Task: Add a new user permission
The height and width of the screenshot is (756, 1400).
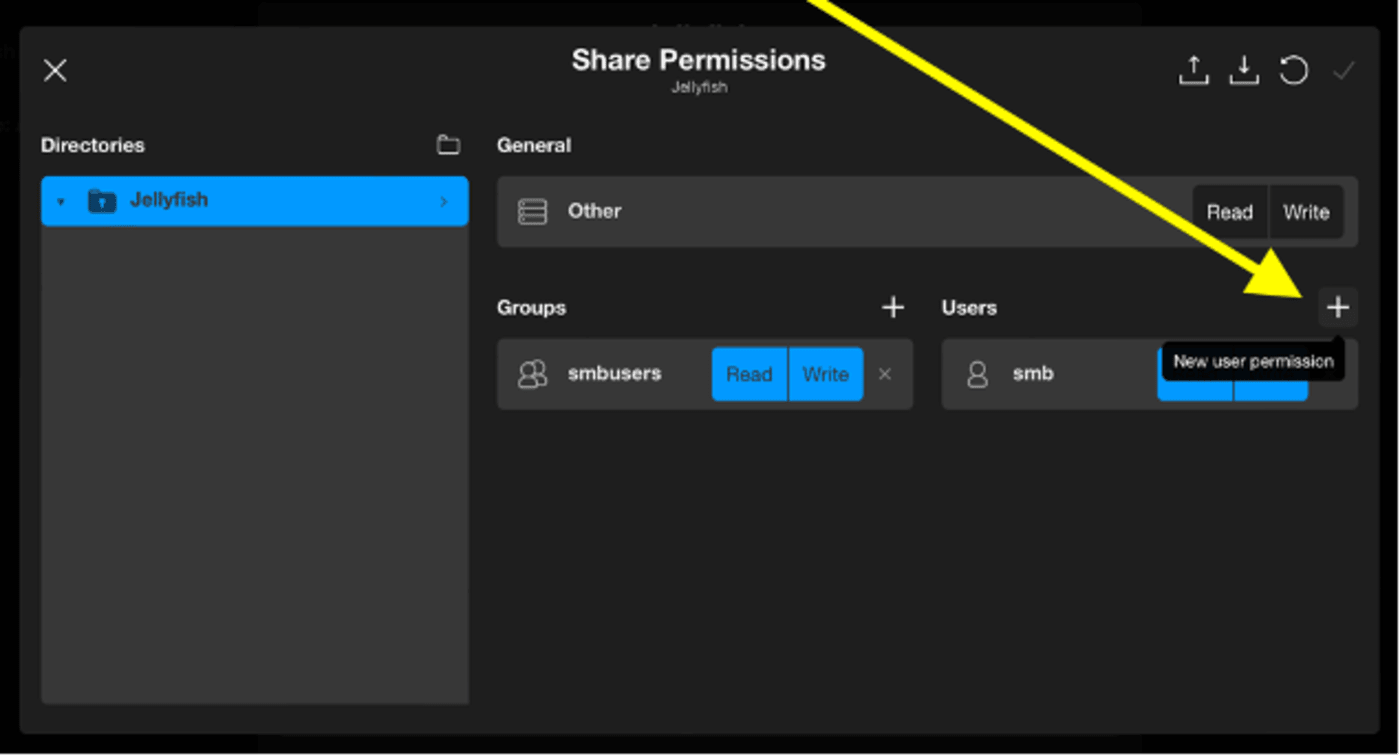Action: point(1337,308)
